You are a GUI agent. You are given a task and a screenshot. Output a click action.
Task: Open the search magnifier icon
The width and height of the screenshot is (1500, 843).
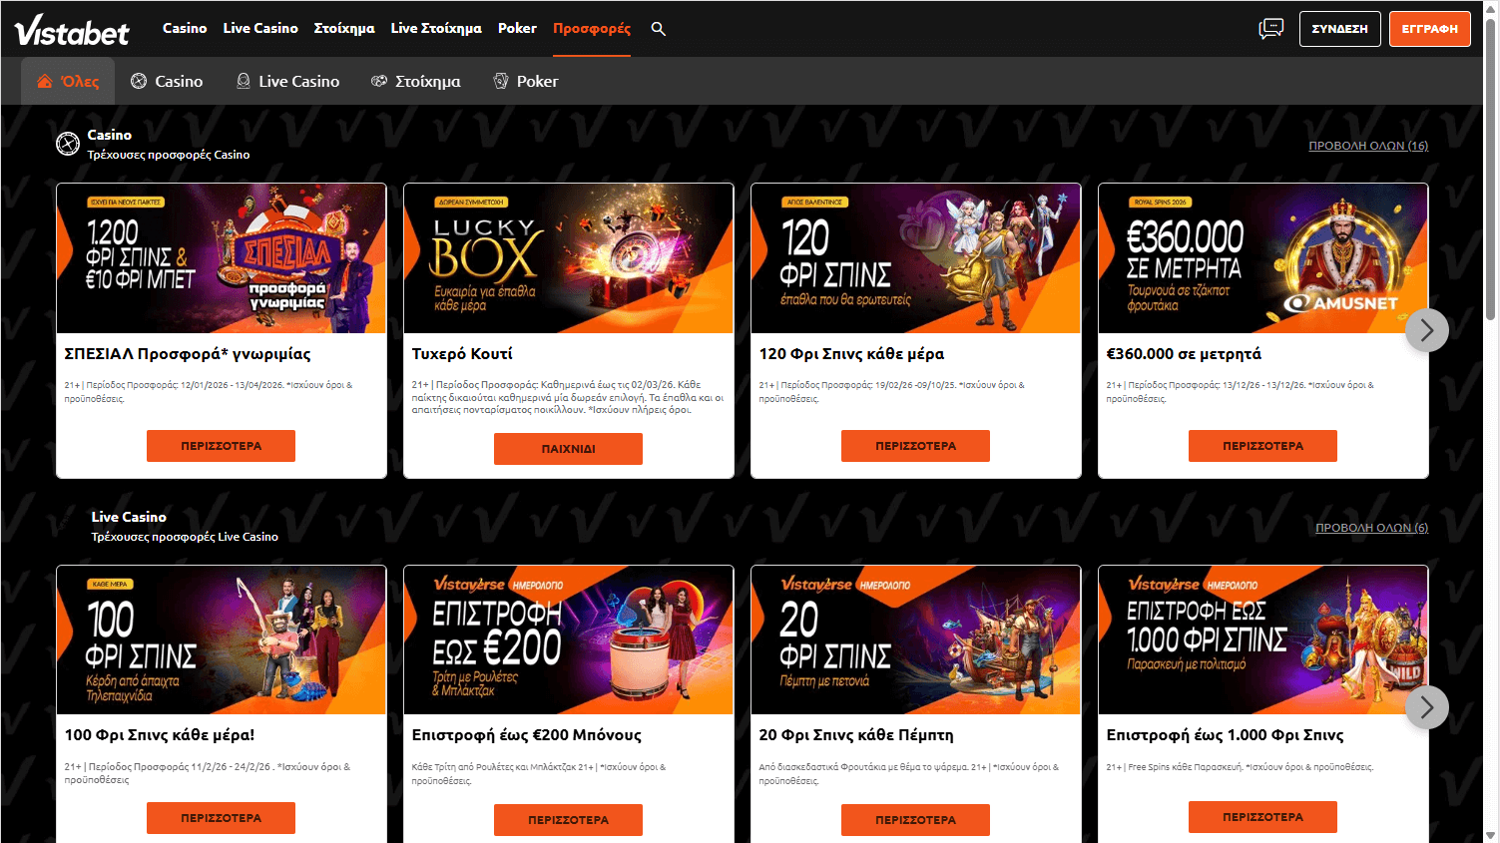(658, 28)
